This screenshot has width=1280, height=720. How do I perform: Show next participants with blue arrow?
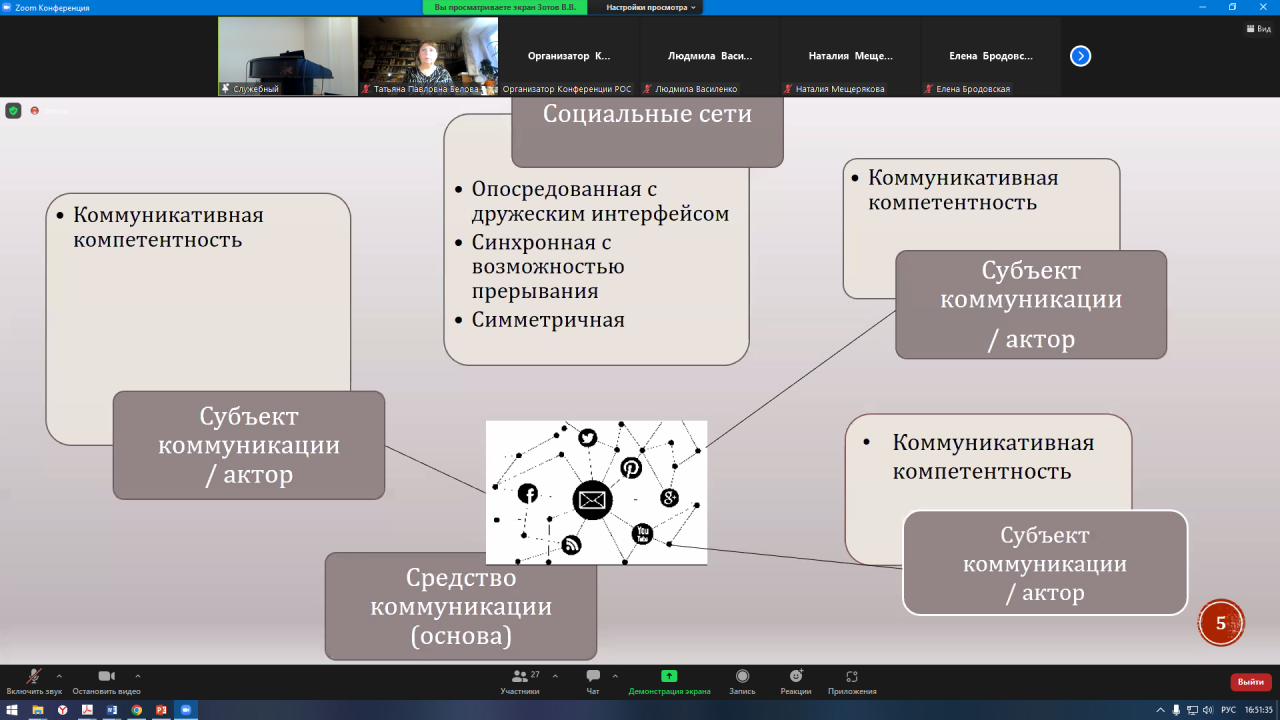[x=1080, y=56]
